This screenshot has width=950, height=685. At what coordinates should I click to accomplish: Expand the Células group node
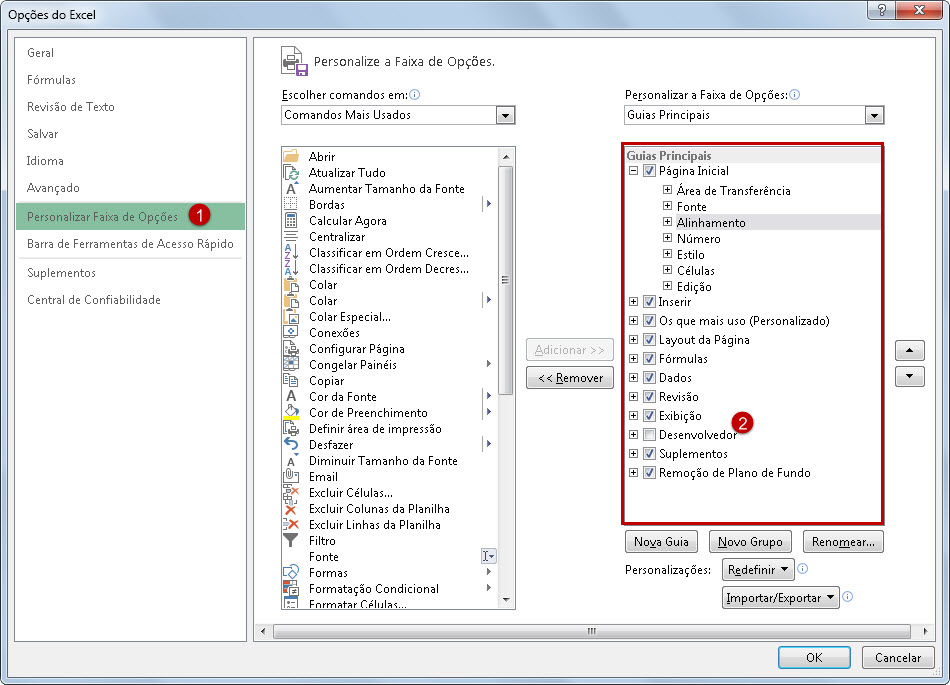pos(667,270)
